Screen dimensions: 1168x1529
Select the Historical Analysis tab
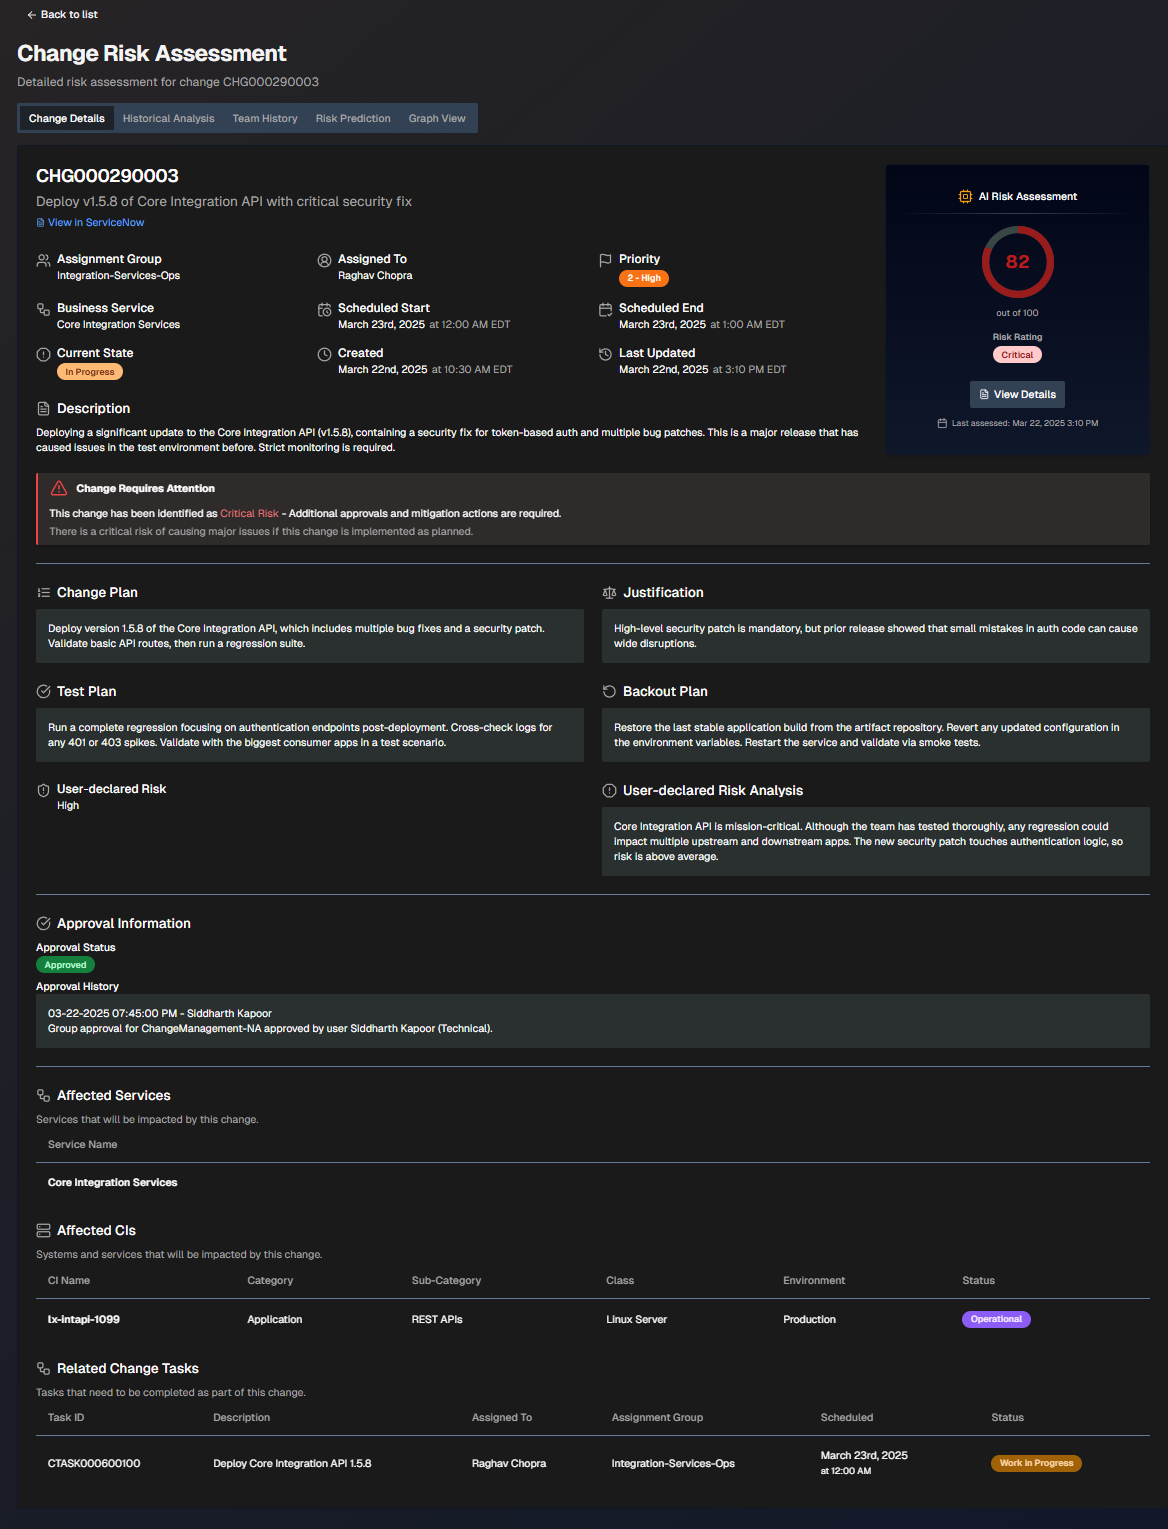click(168, 118)
